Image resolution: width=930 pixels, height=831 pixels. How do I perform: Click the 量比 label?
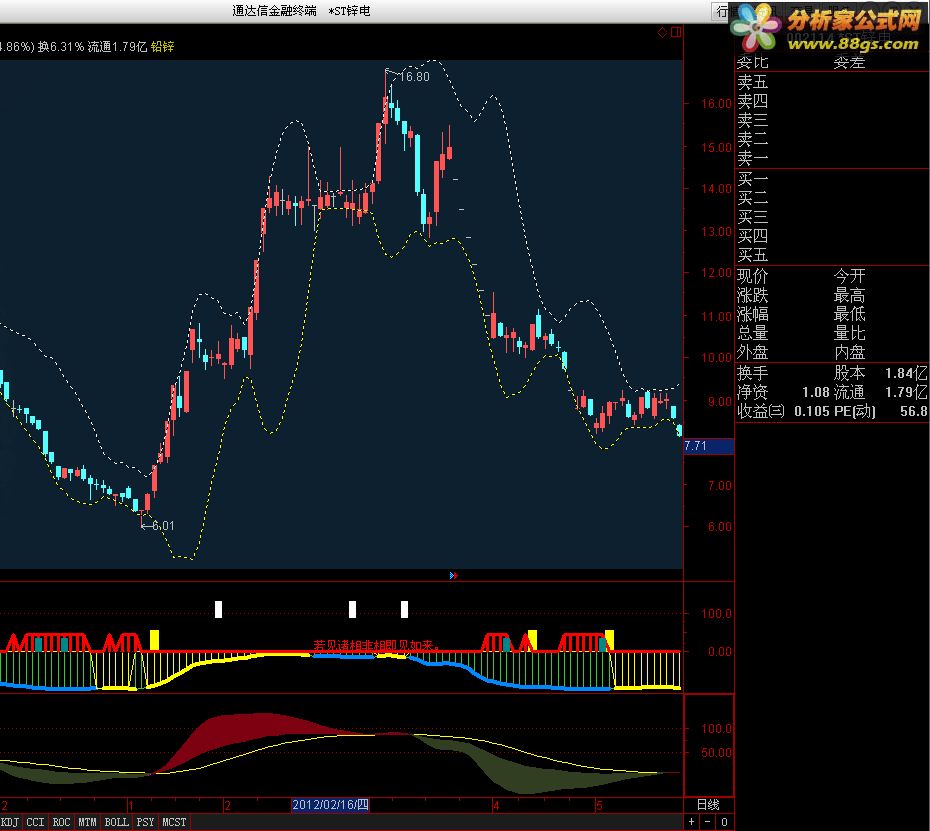pyautogui.click(x=850, y=333)
